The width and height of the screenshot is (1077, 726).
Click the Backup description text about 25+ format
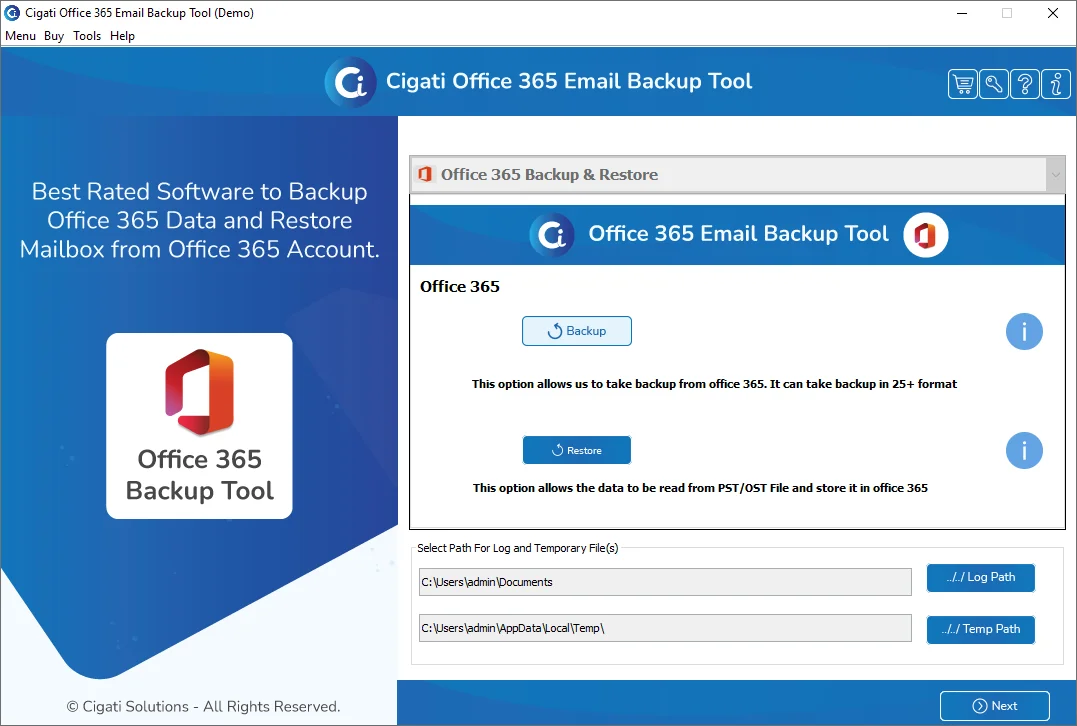point(714,384)
